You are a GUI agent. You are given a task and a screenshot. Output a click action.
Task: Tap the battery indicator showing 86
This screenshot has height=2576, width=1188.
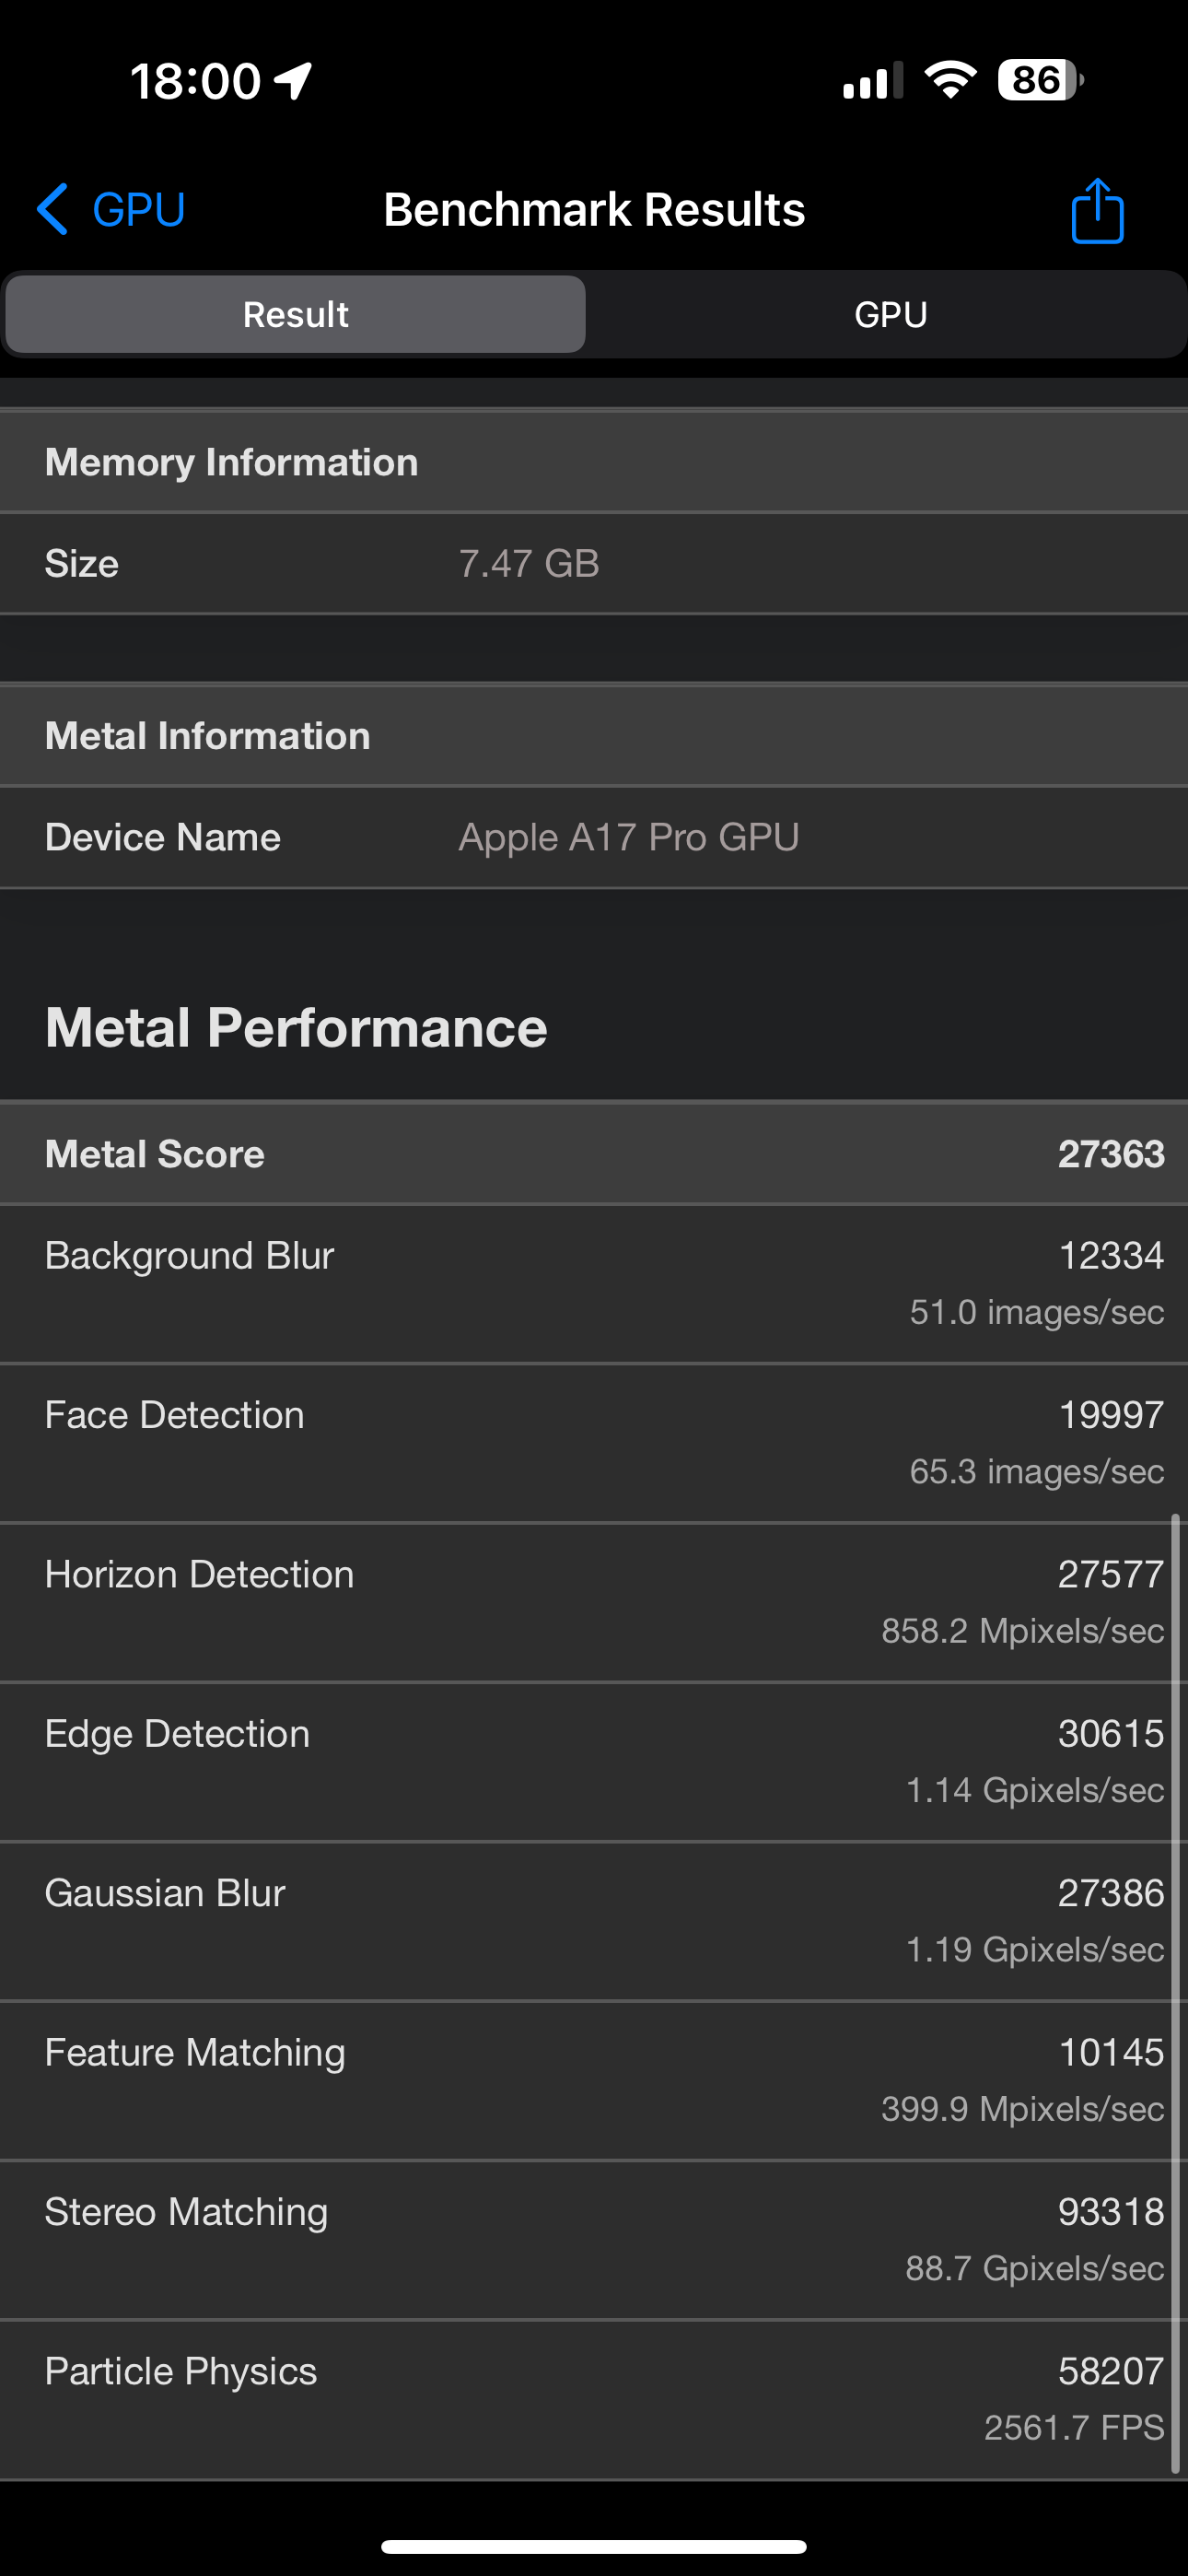click(1039, 80)
